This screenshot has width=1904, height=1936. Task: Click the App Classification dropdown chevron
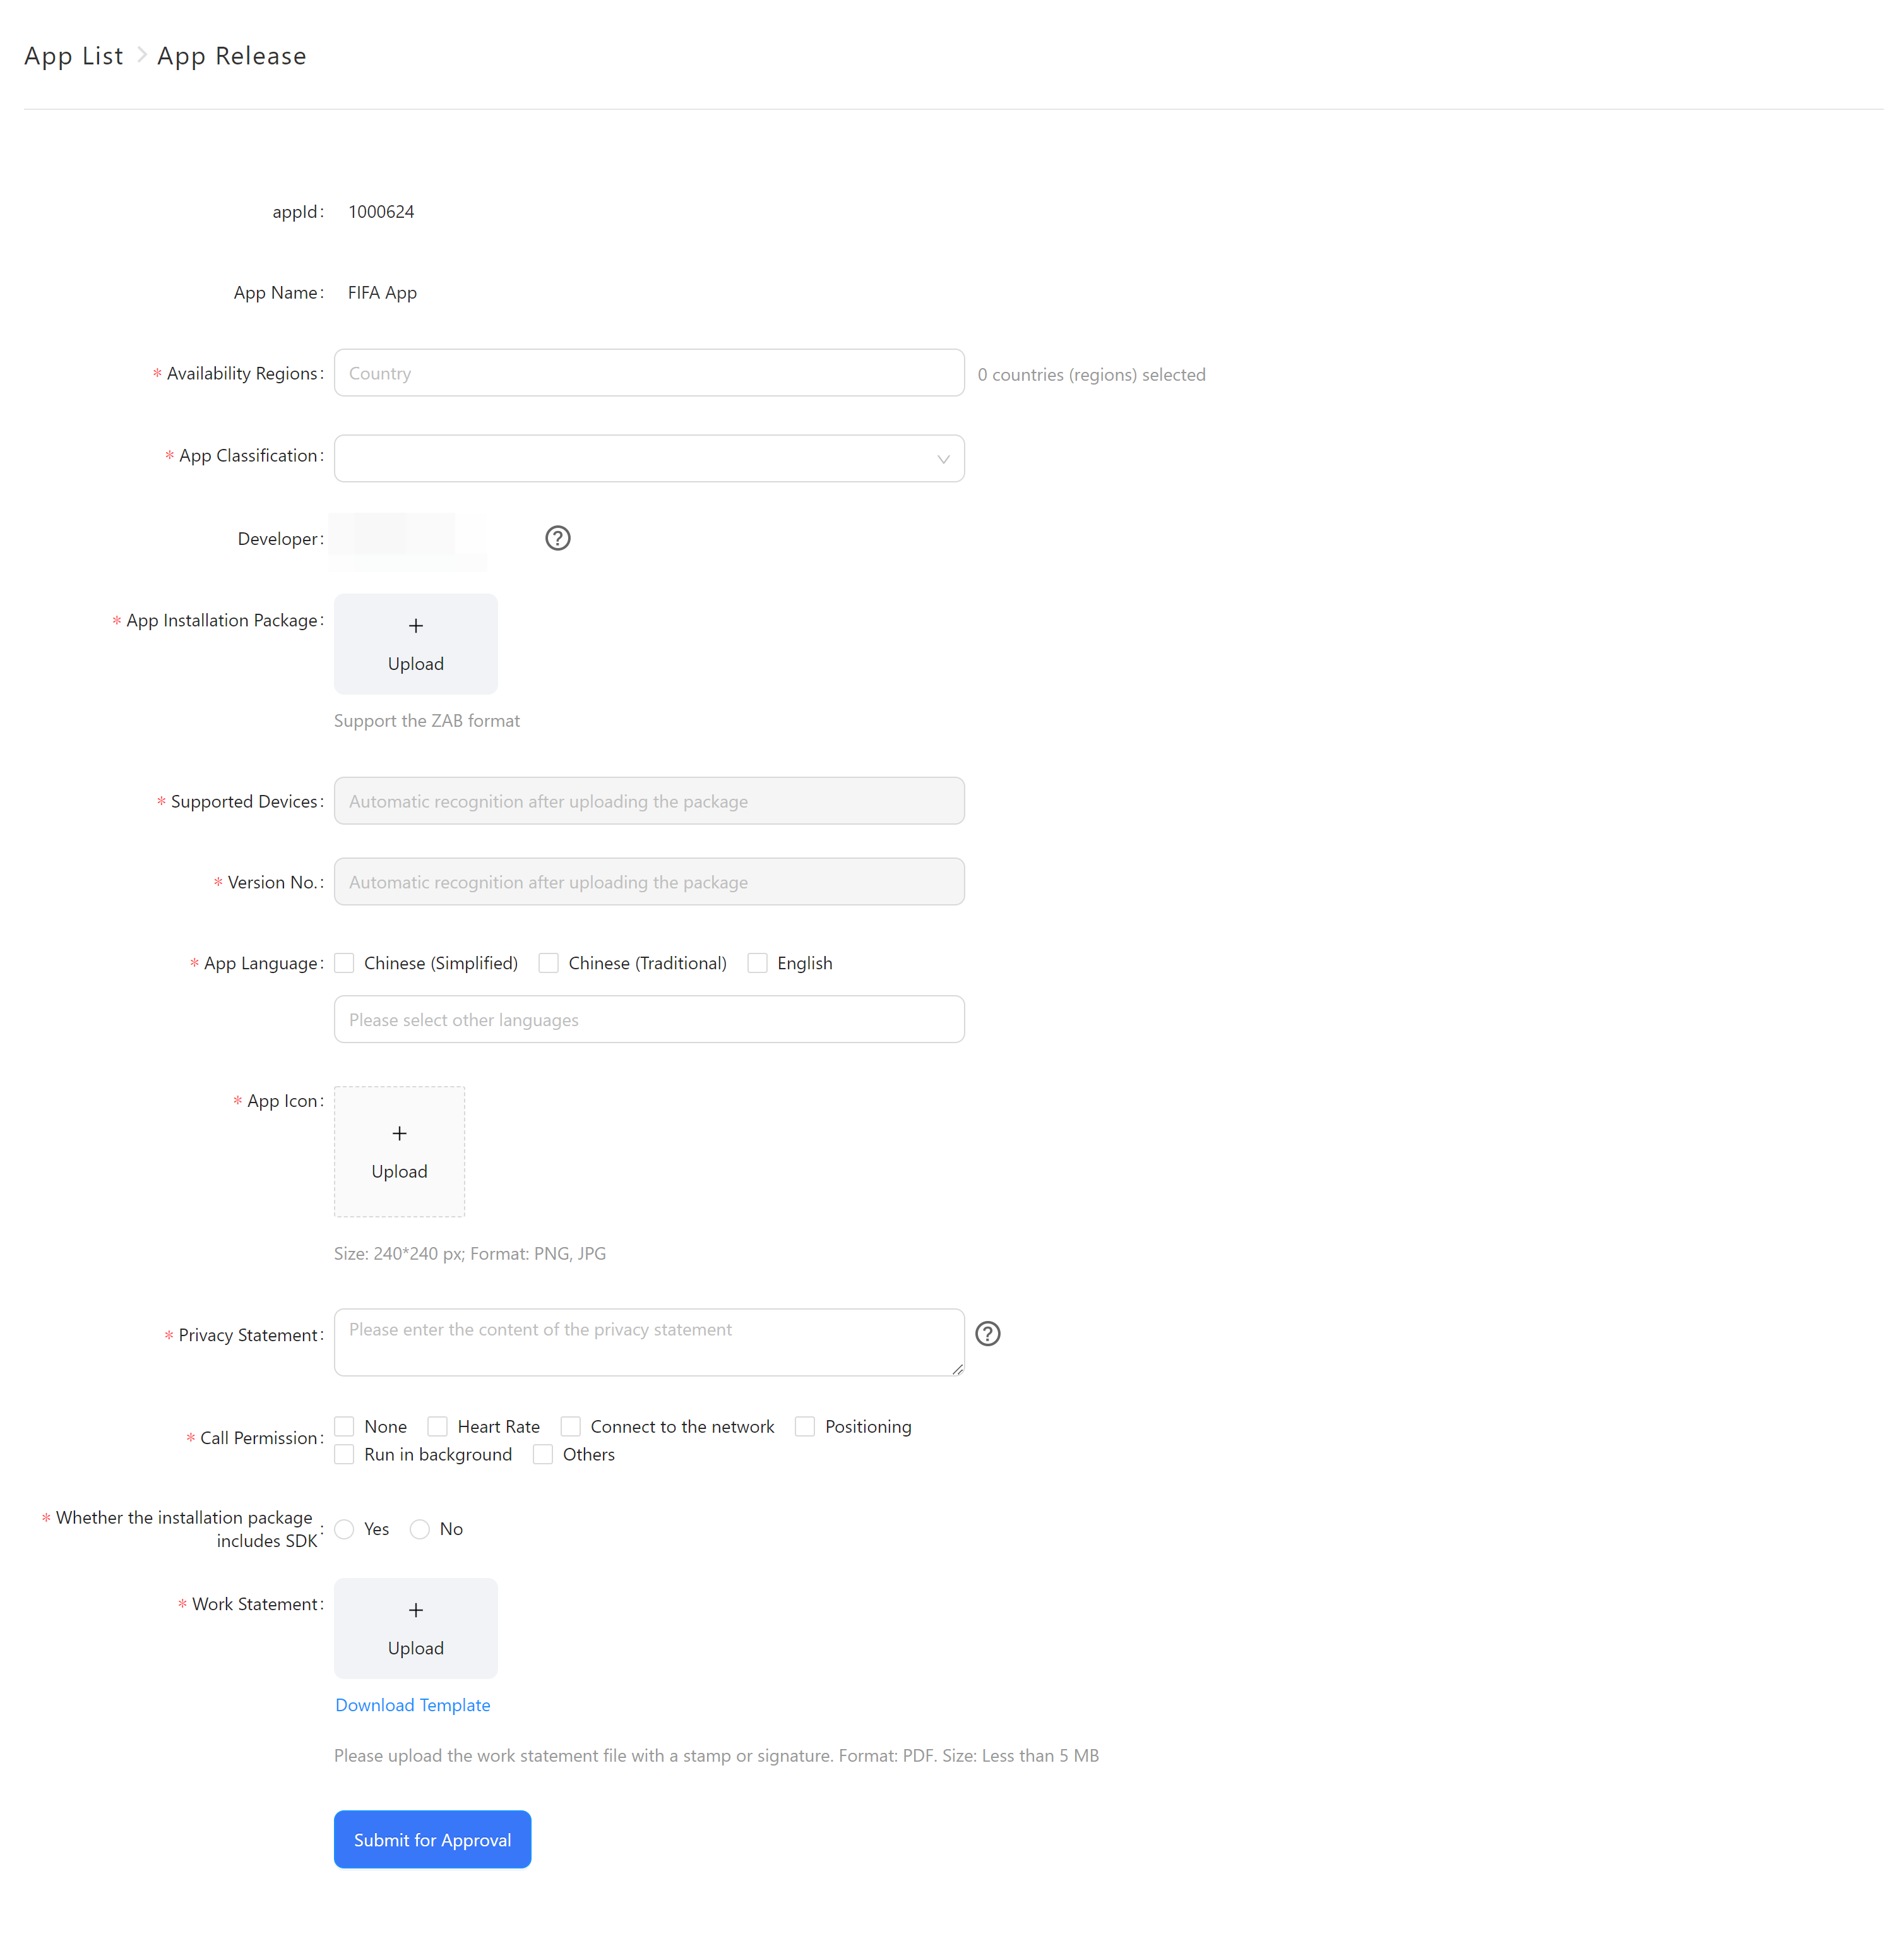pyautogui.click(x=942, y=459)
